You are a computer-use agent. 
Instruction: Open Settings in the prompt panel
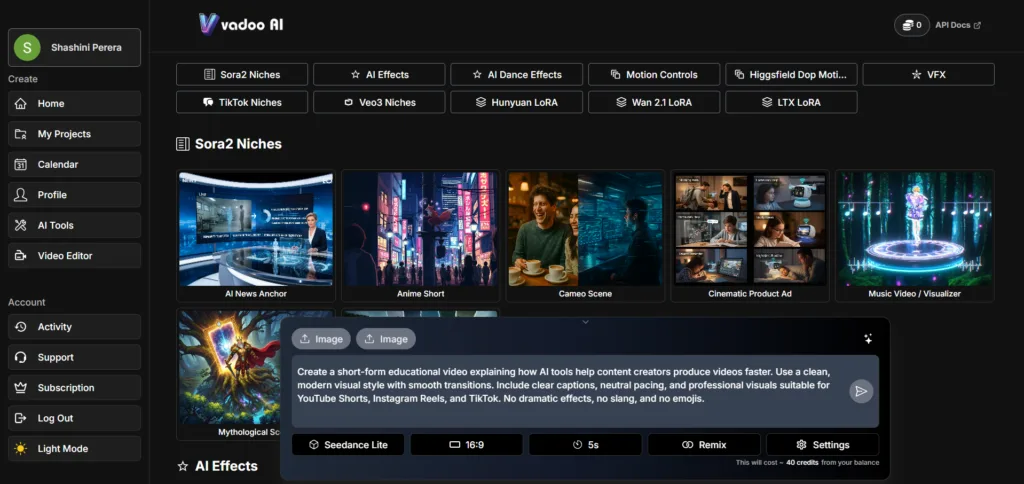tap(822, 445)
